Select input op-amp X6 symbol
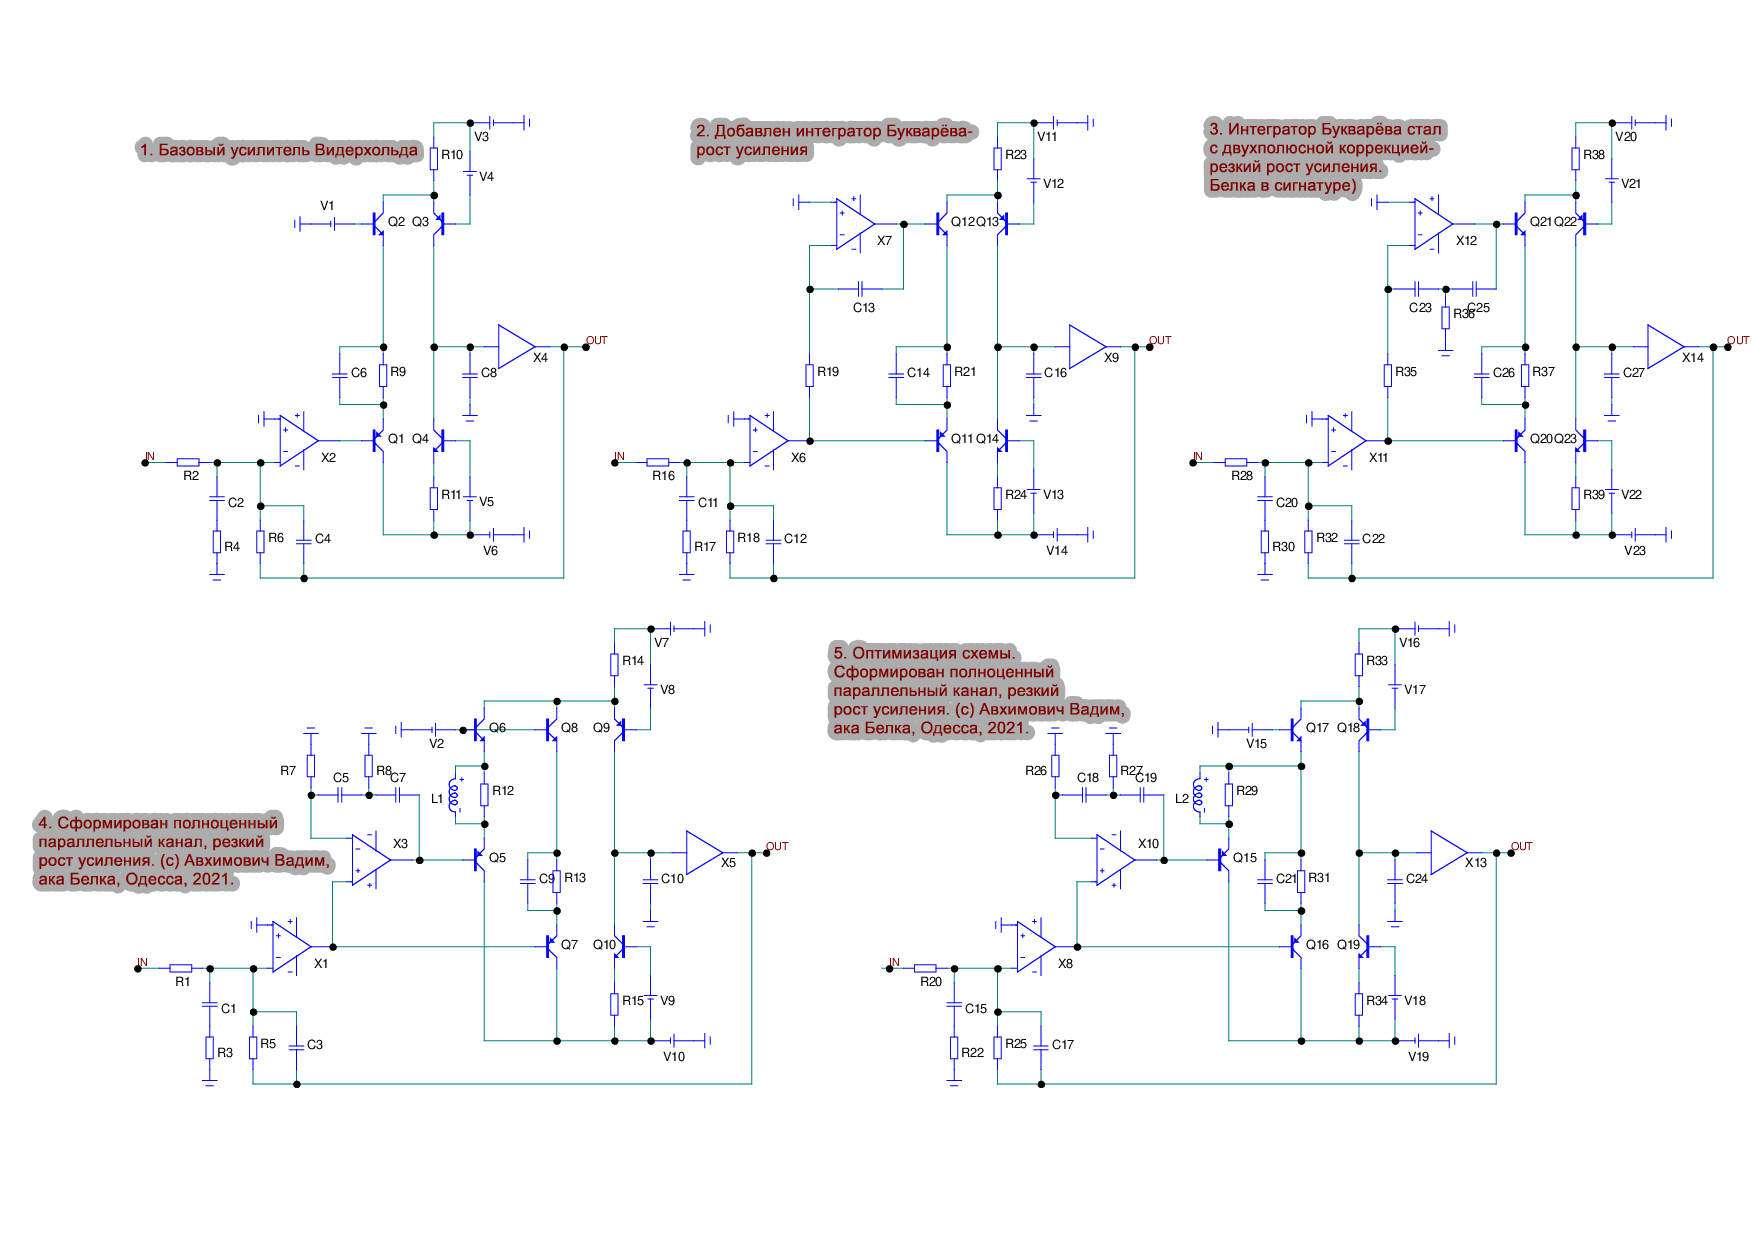The image size is (1754, 1240). click(x=768, y=441)
